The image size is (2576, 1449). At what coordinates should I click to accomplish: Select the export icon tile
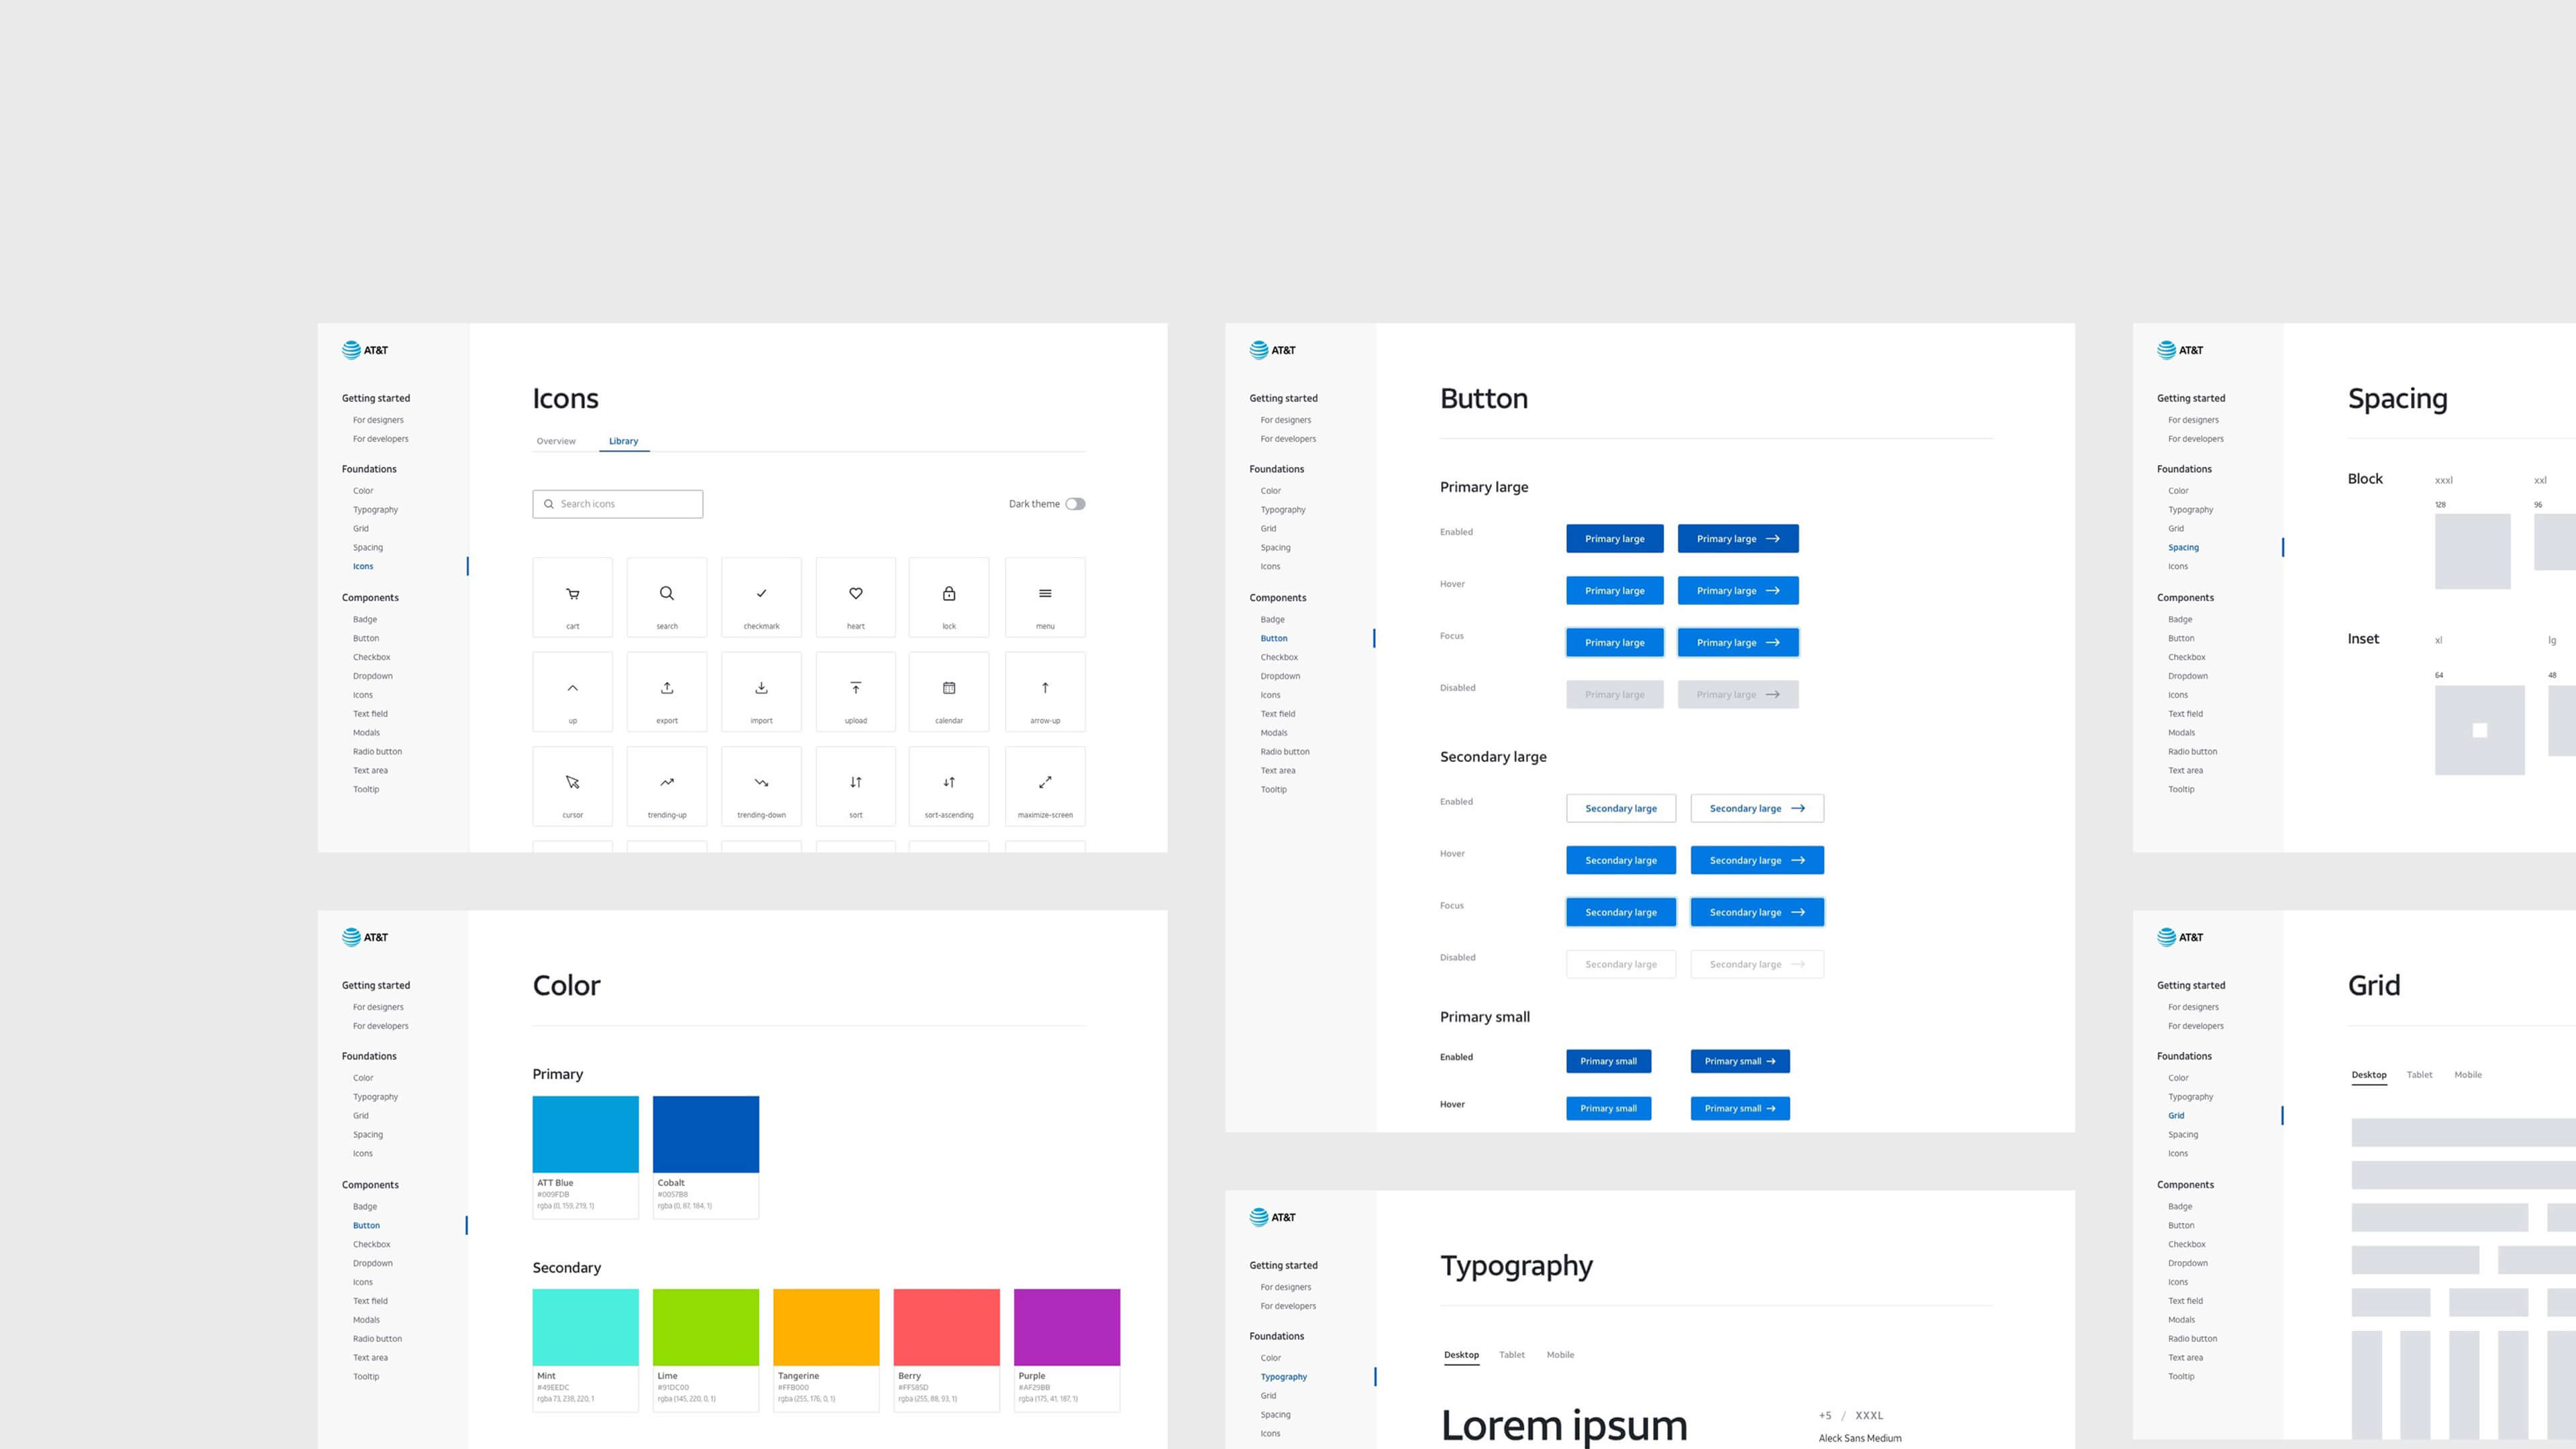point(667,692)
